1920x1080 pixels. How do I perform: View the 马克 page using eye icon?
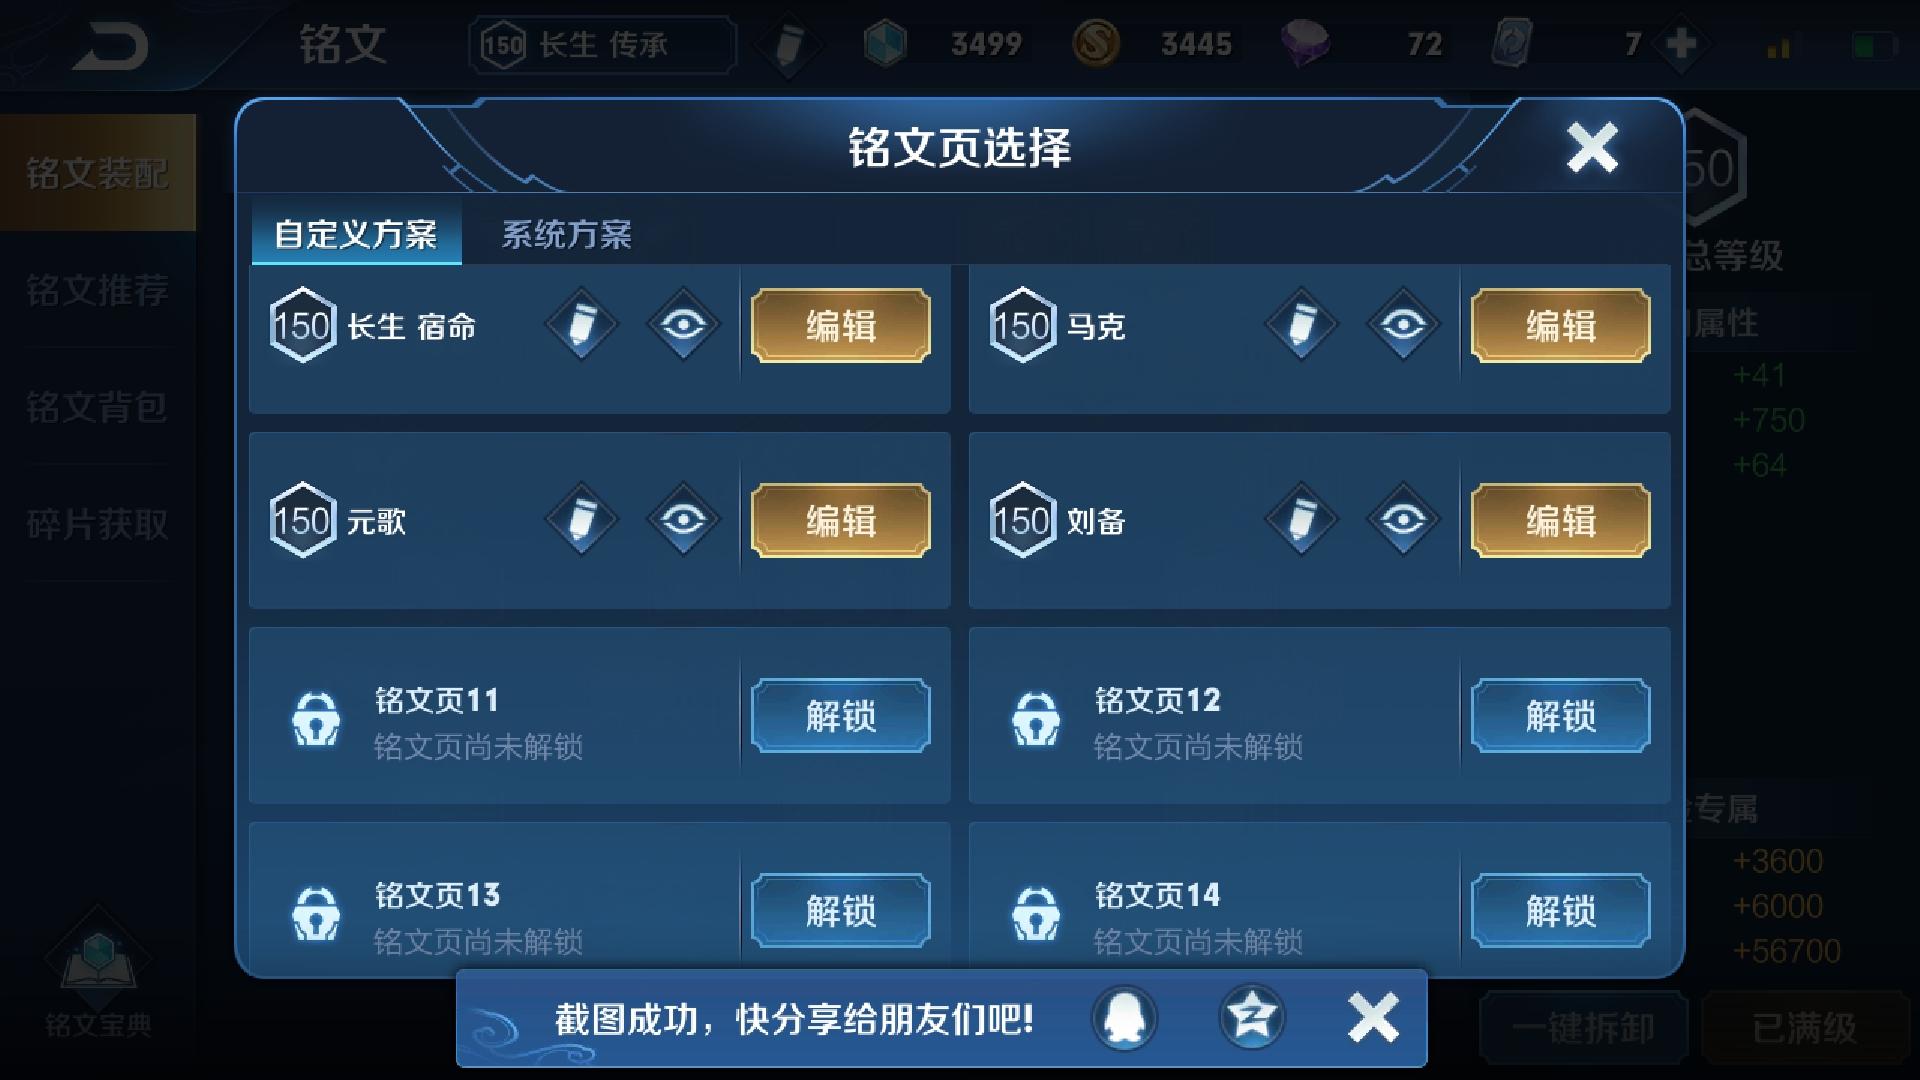pos(1403,325)
